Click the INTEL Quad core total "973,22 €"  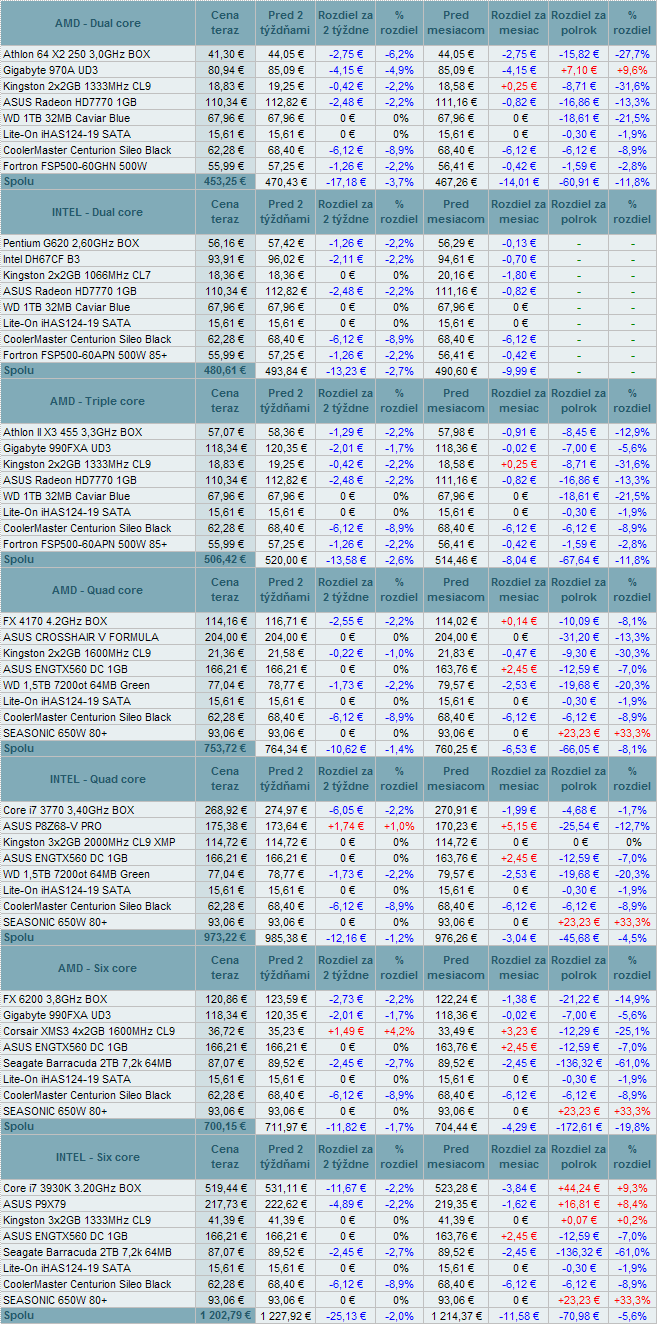225,938
